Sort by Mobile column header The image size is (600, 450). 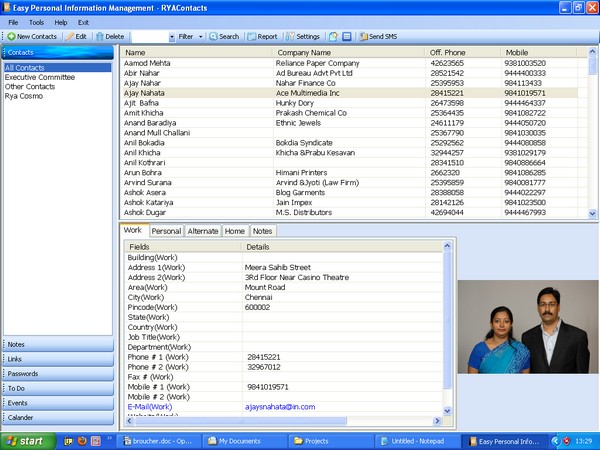(539, 52)
